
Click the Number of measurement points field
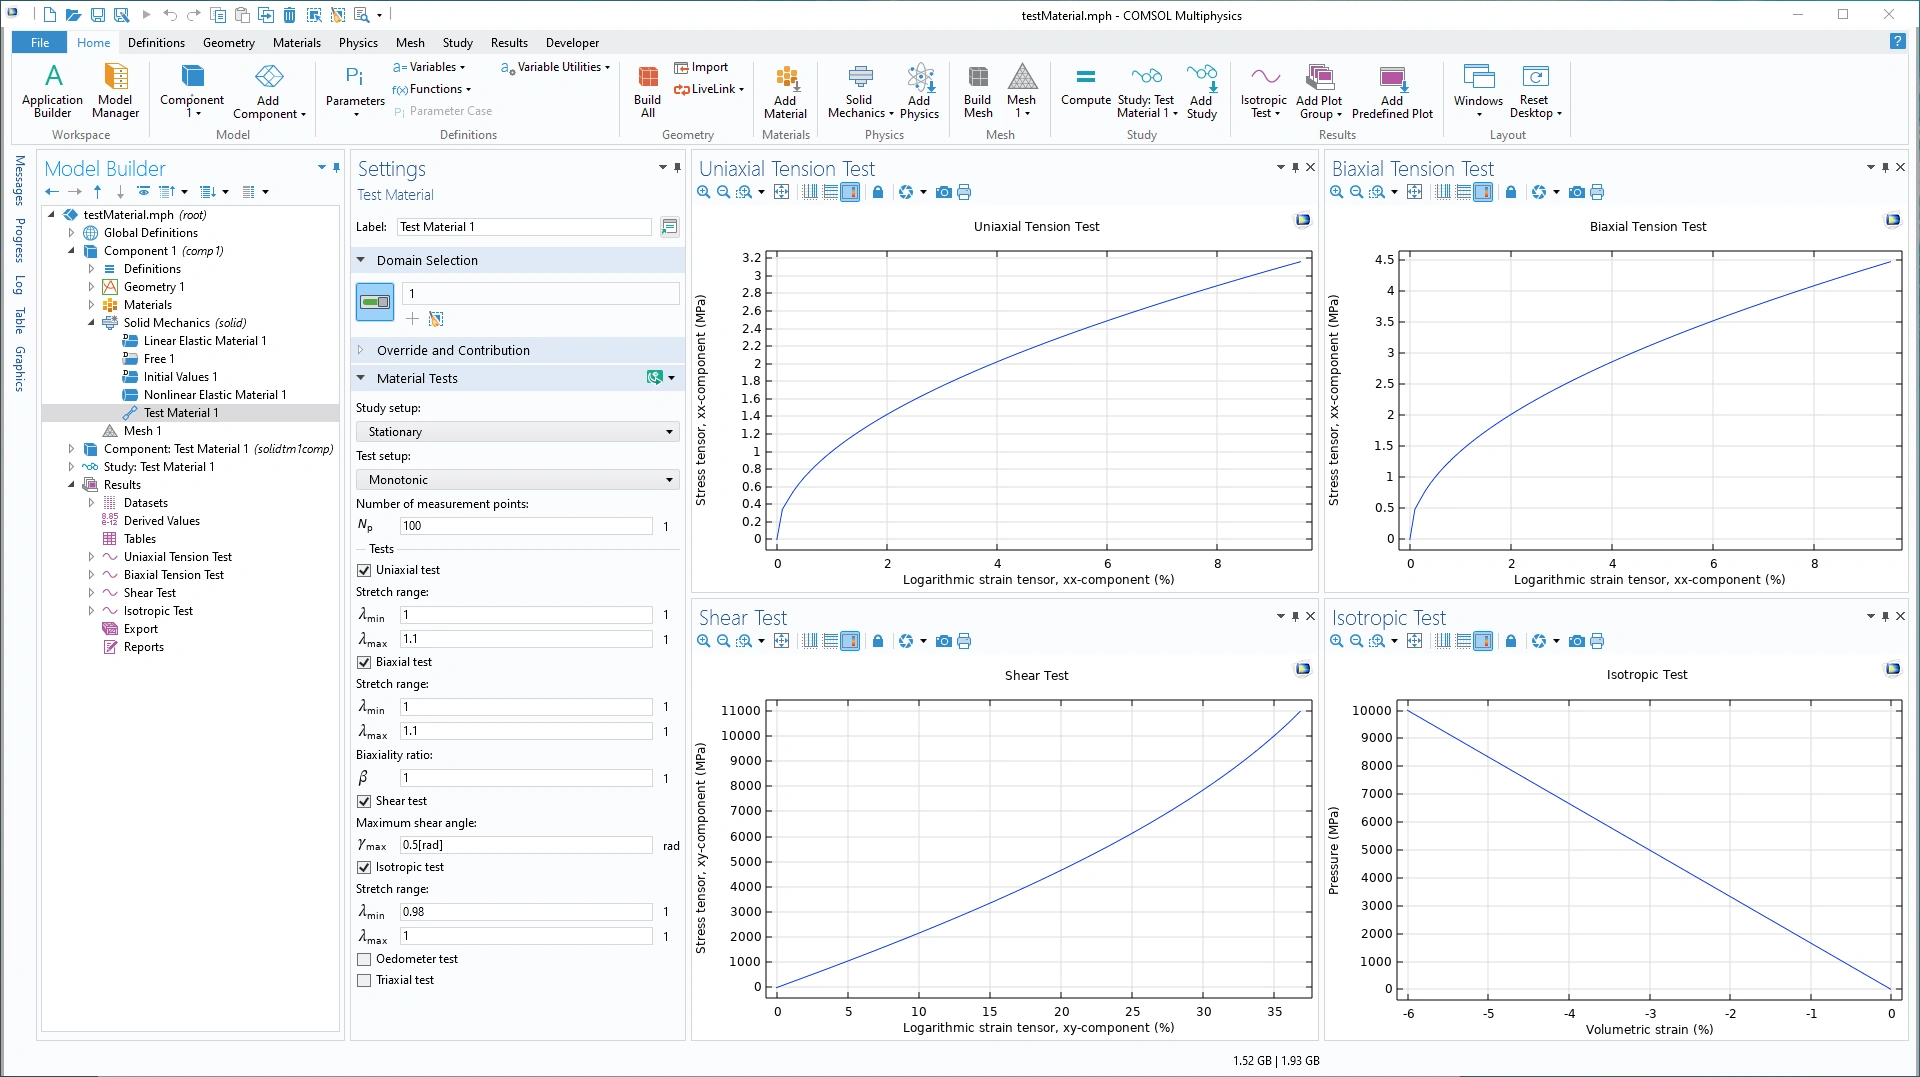pyautogui.click(x=525, y=526)
